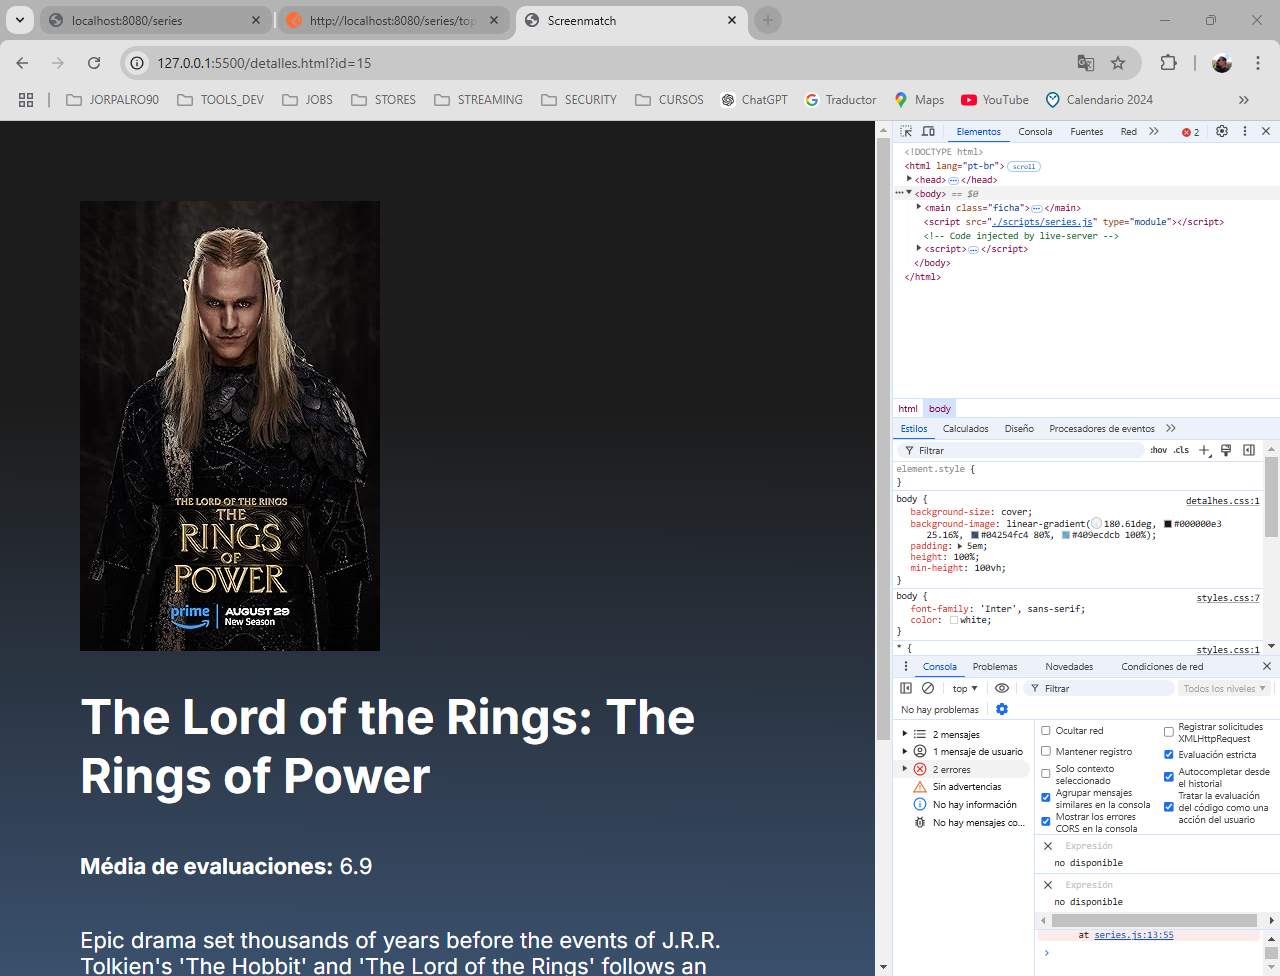Open the series.js:13:55 error link
Image resolution: width=1280 pixels, height=976 pixels.
[1134, 935]
